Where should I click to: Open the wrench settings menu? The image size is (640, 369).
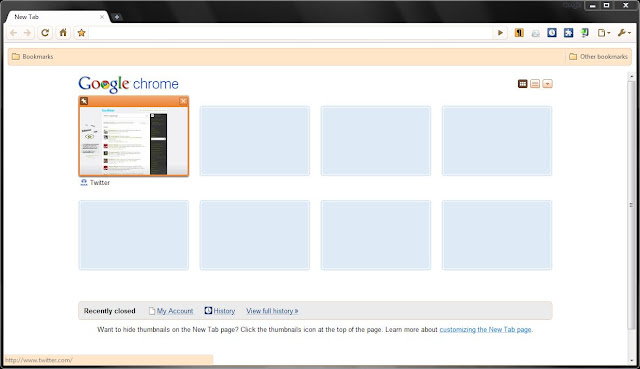[624, 33]
